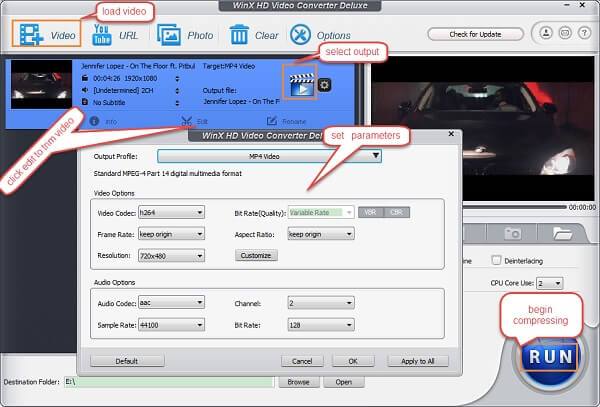
Task: Click the preview playback progress bar
Action: [514, 207]
